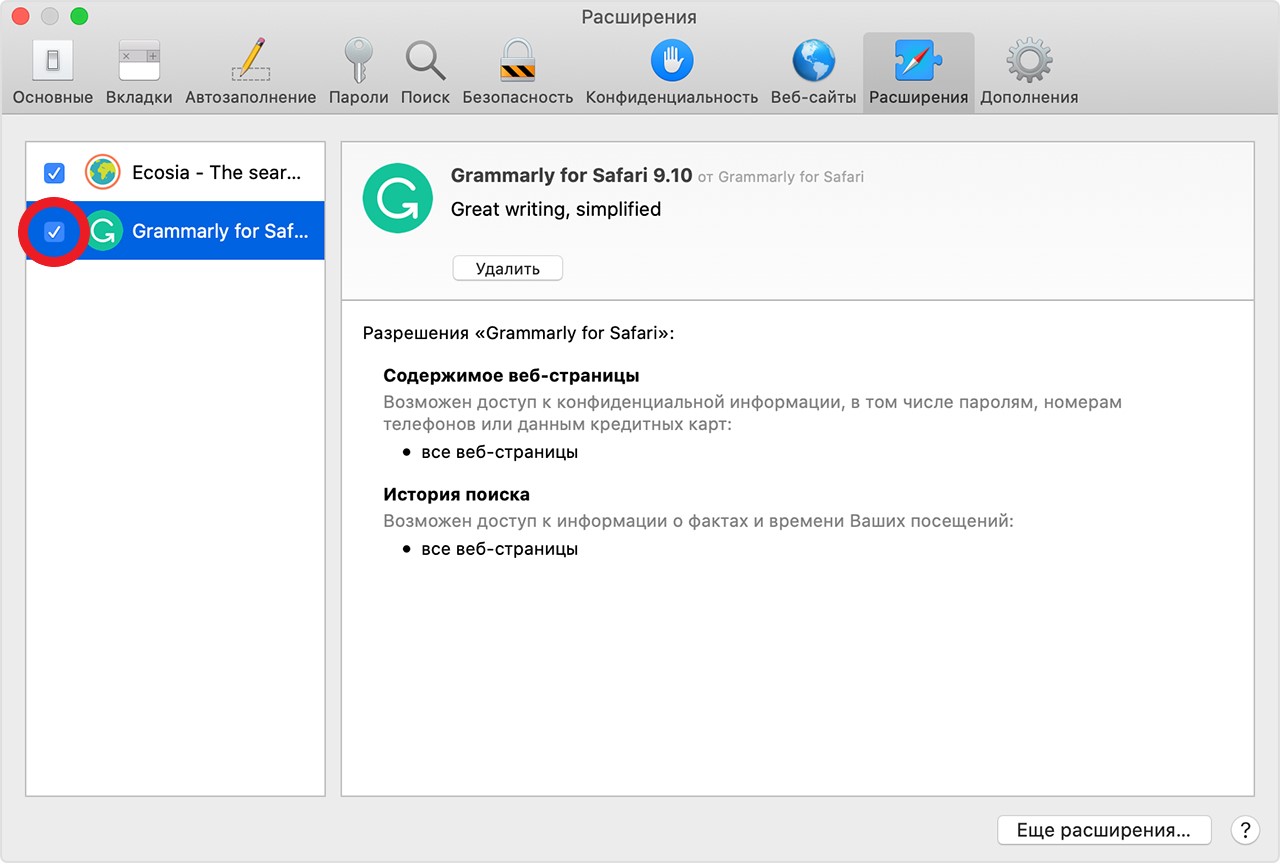Open the Веб-сайты pane with globe icon
This screenshot has width=1280, height=864.
tap(813, 71)
